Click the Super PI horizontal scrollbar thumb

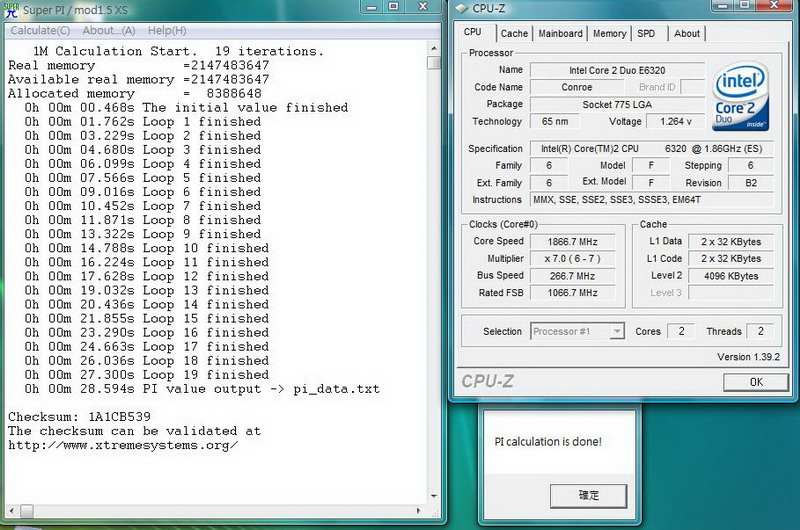(x=27, y=511)
